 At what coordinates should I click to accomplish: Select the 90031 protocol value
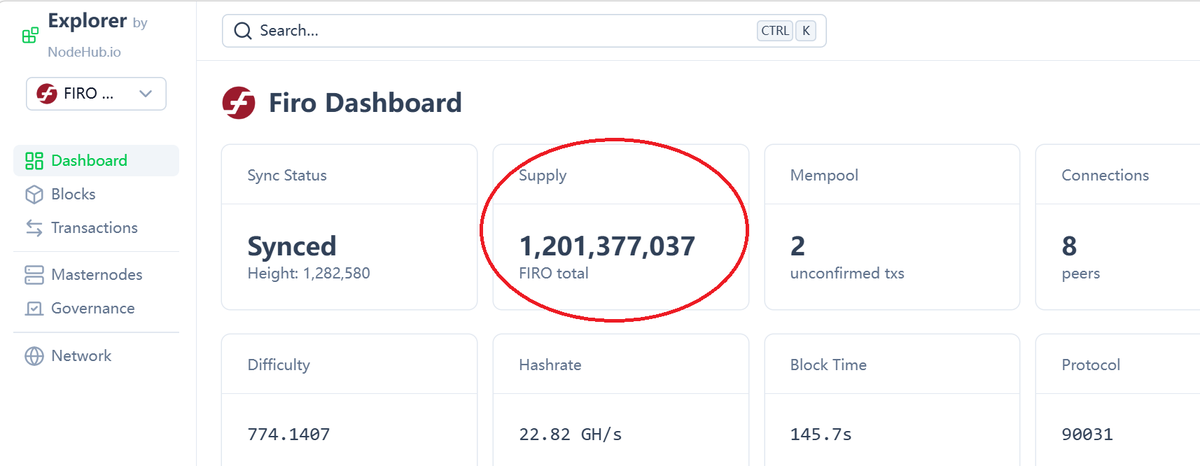point(1087,435)
